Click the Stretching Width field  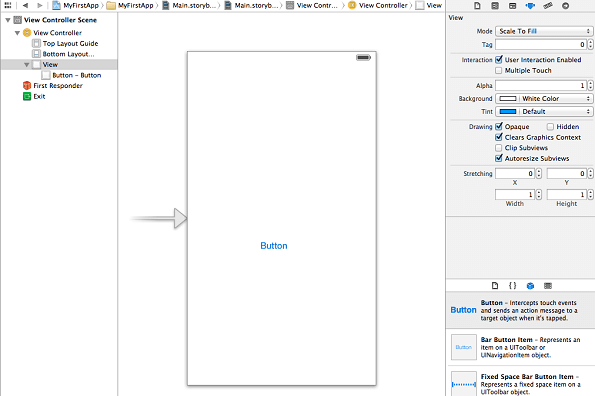515,195
